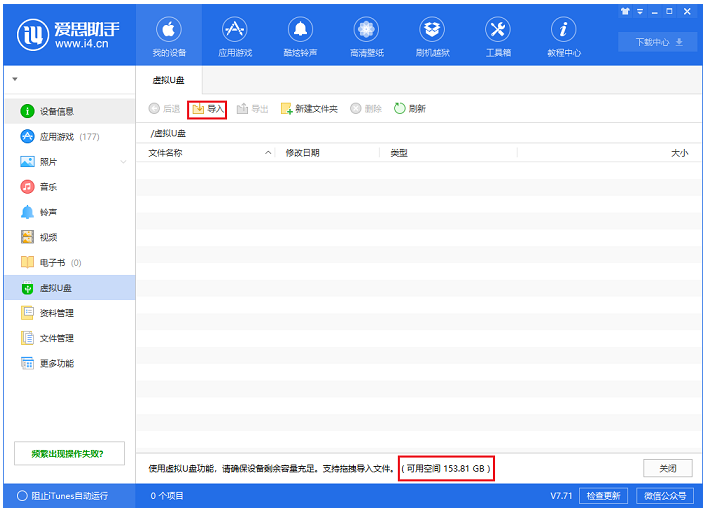
Task: Click 新建文件夹 to create a folder
Action: [309, 109]
